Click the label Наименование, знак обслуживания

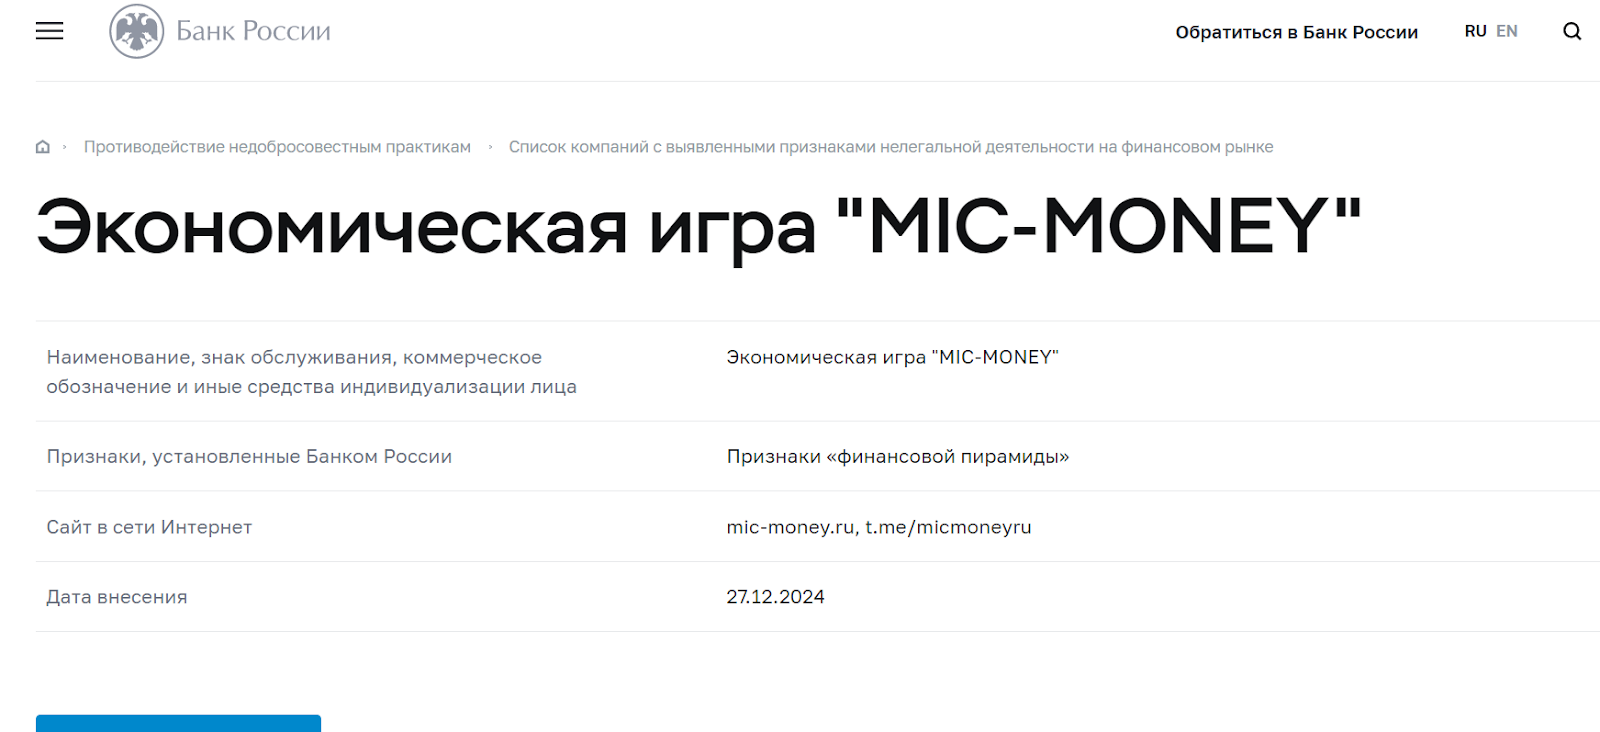point(311,372)
